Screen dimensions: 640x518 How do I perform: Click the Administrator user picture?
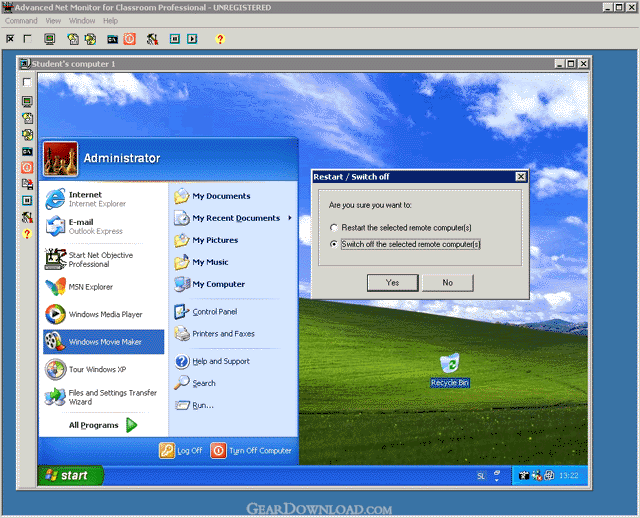[x=60, y=159]
